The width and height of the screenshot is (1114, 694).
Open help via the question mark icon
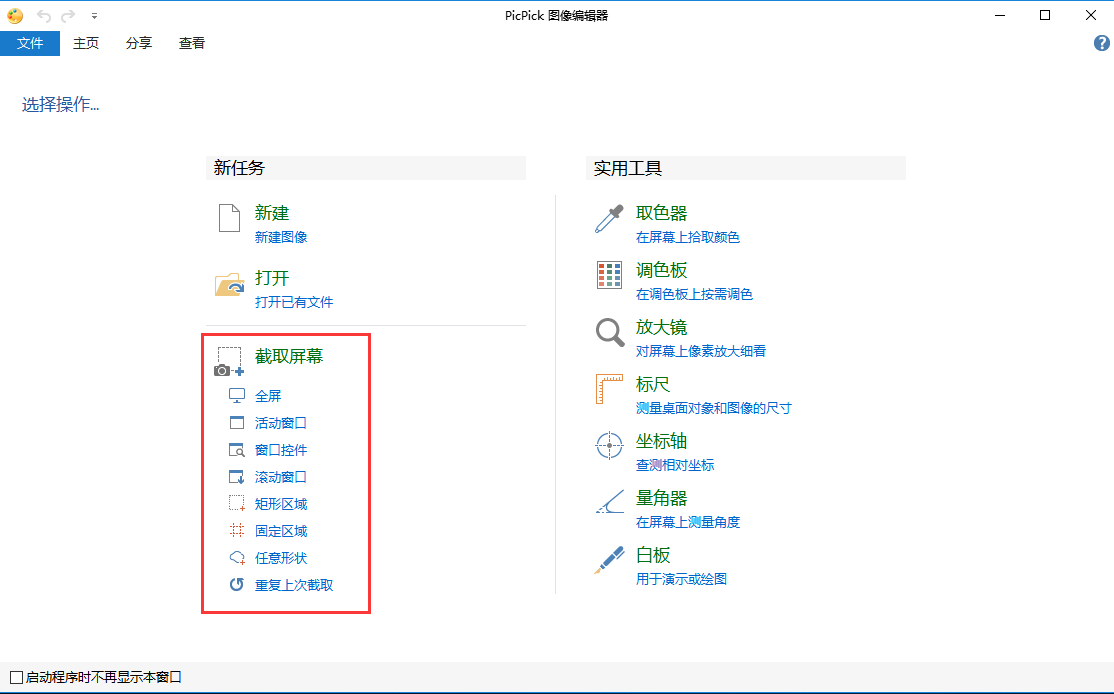click(x=1100, y=43)
